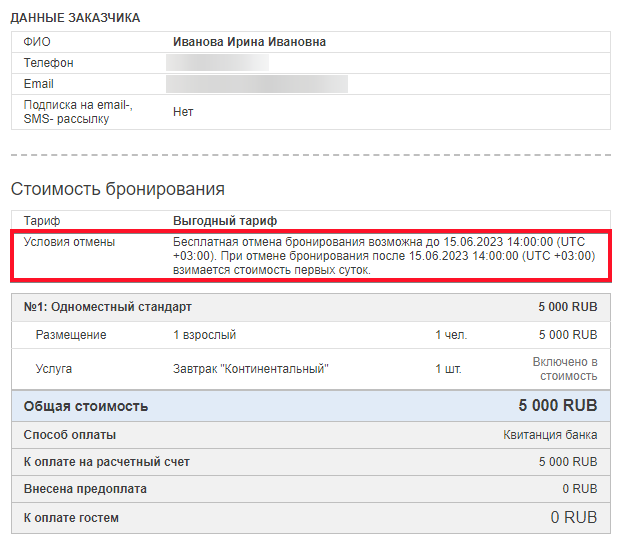This screenshot has height=540, width=618.
Task: Select the ДАННЫЕ ЗАКАЗЧИКА section heading
Action: point(75,18)
